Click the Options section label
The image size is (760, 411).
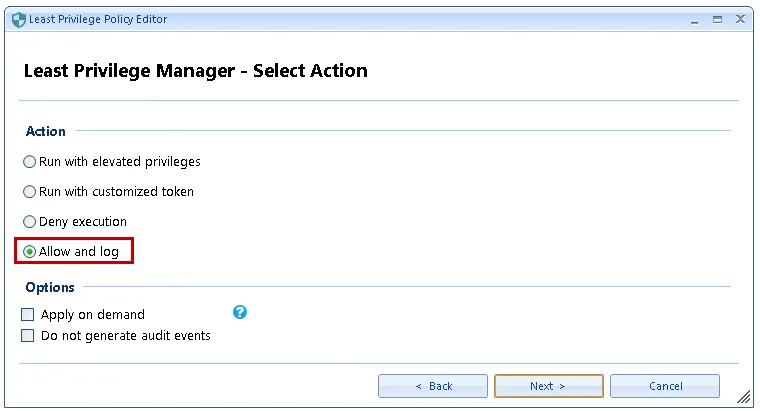pyautogui.click(x=50, y=287)
